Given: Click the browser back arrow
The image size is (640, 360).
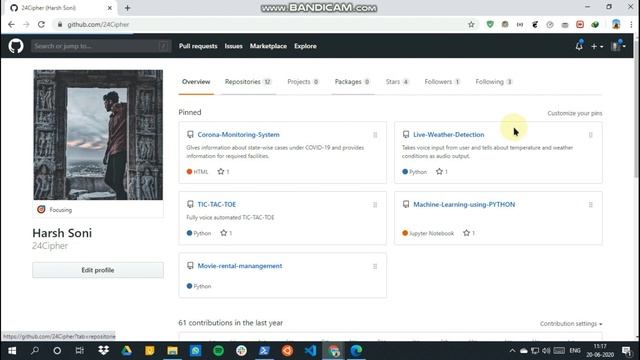Looking at the screenshot, I should (11, 24).
